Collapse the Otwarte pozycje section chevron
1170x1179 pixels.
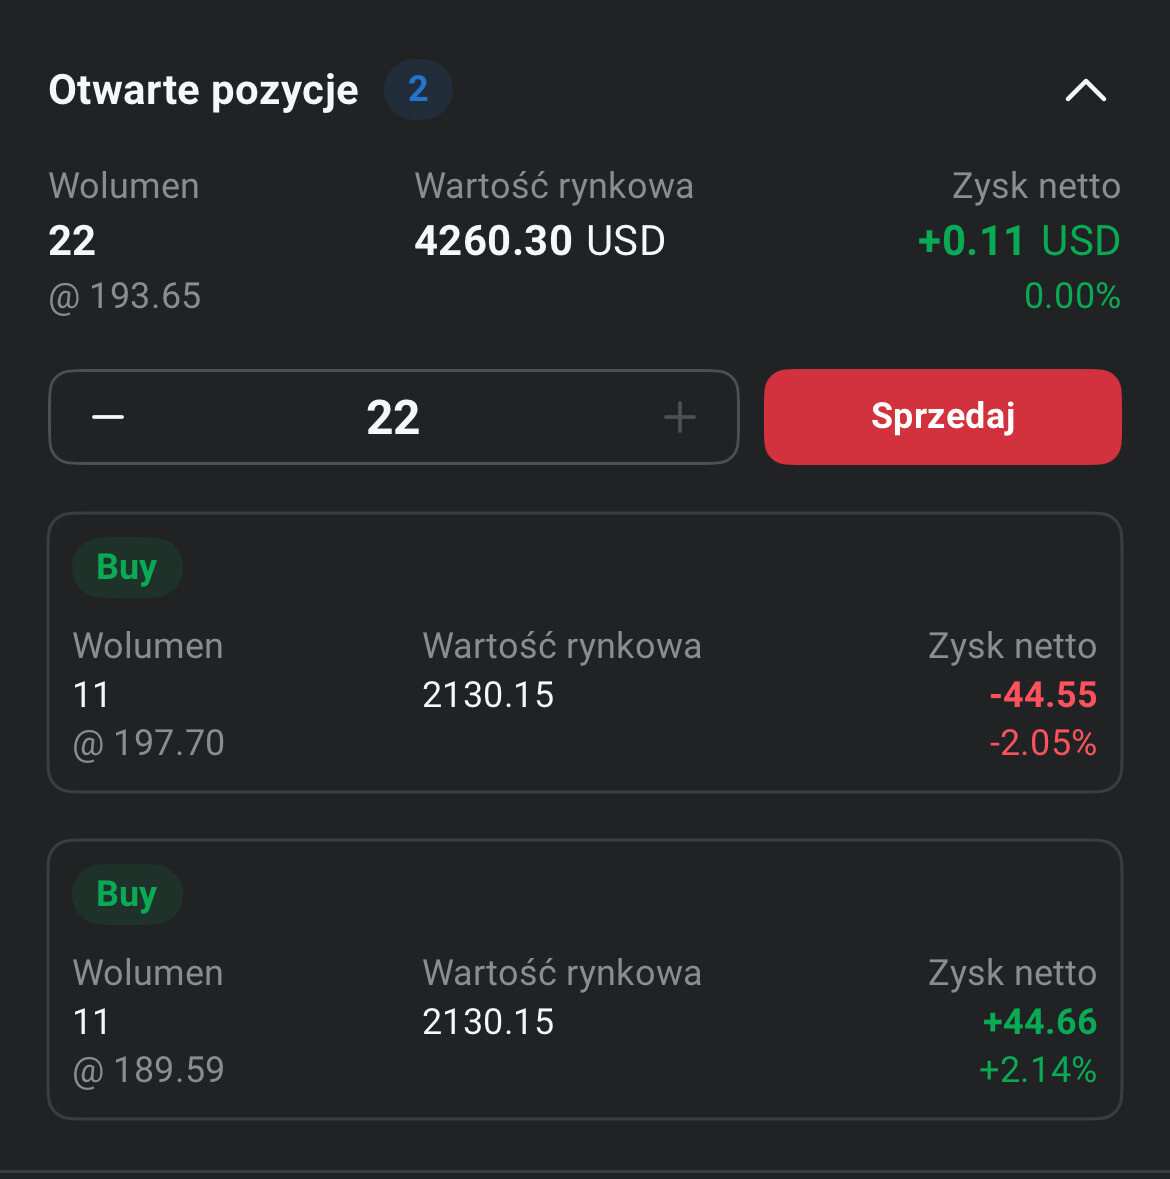click(x=1085, y=91)
